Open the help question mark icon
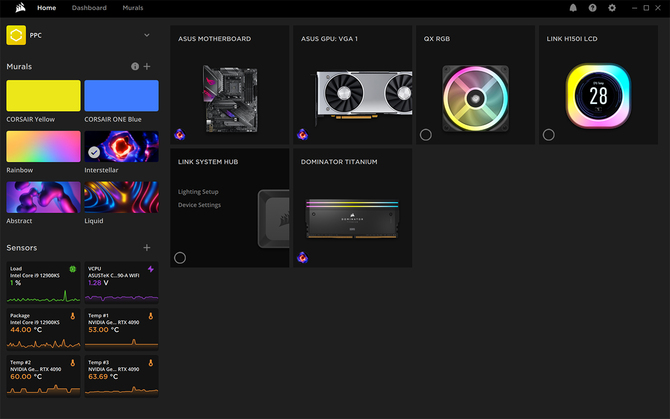 592,8
